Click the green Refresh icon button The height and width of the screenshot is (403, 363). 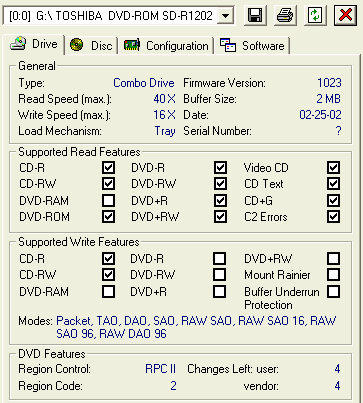point(315,15)
